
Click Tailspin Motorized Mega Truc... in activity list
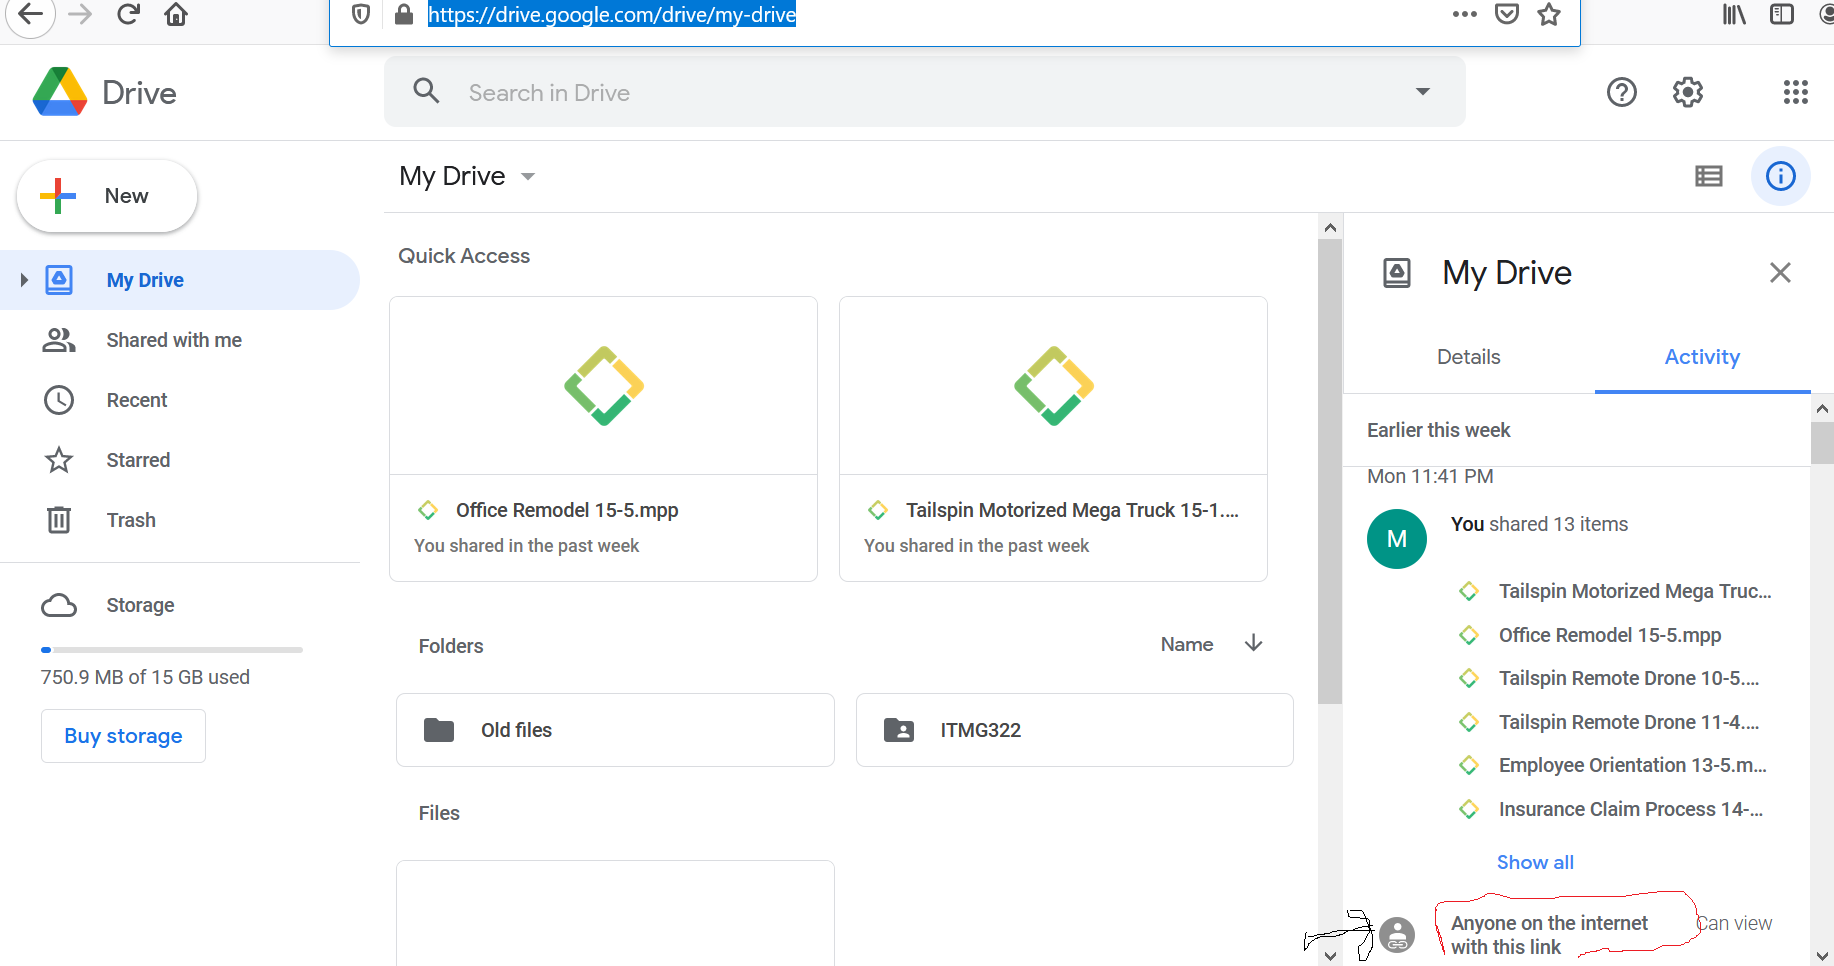(x=1634, y=591)
